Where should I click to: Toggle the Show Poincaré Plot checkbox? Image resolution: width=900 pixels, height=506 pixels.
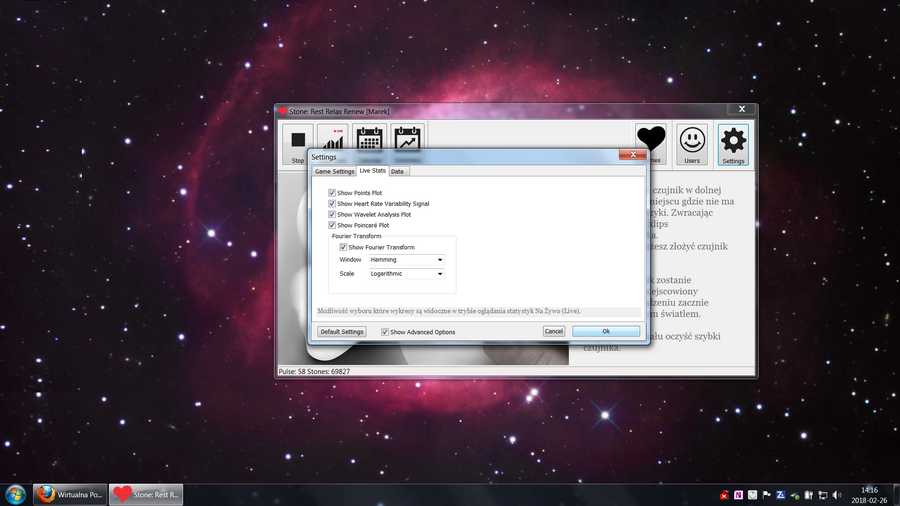pyautogui.click(x=332, y=225)
